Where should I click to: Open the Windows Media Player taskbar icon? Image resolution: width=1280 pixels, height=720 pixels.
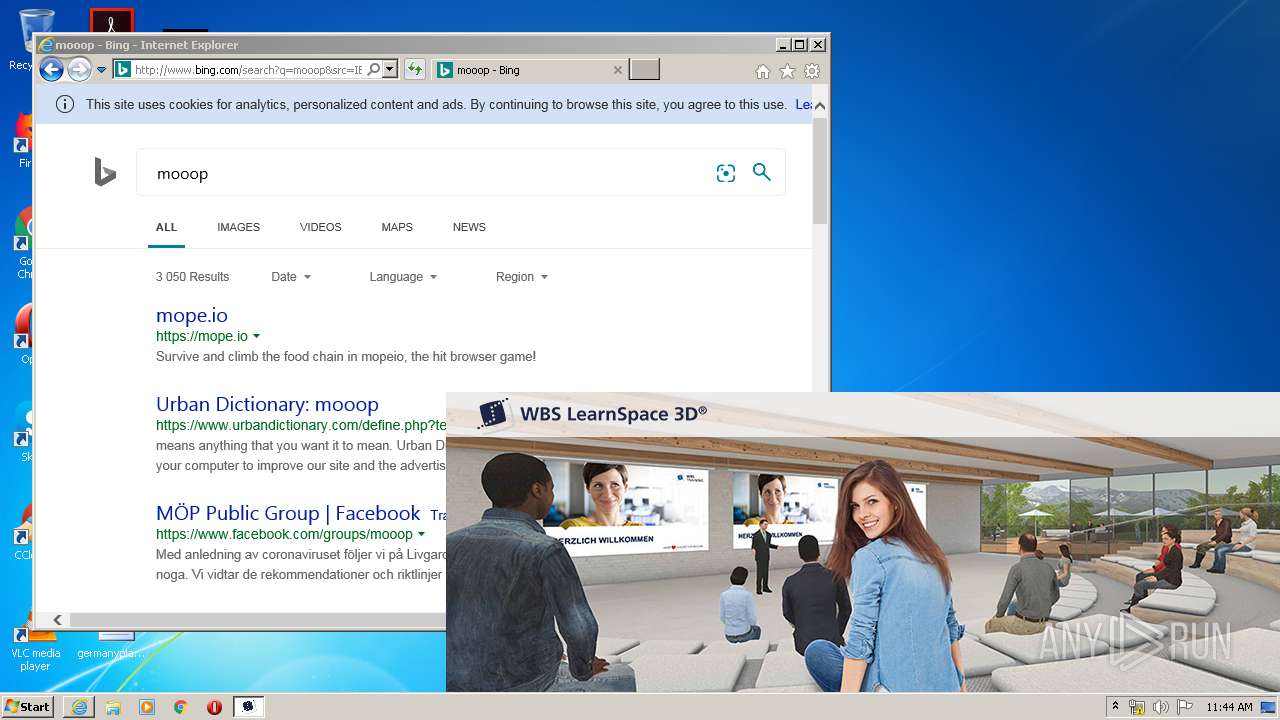pyautogui.click(x=147, y=707)
